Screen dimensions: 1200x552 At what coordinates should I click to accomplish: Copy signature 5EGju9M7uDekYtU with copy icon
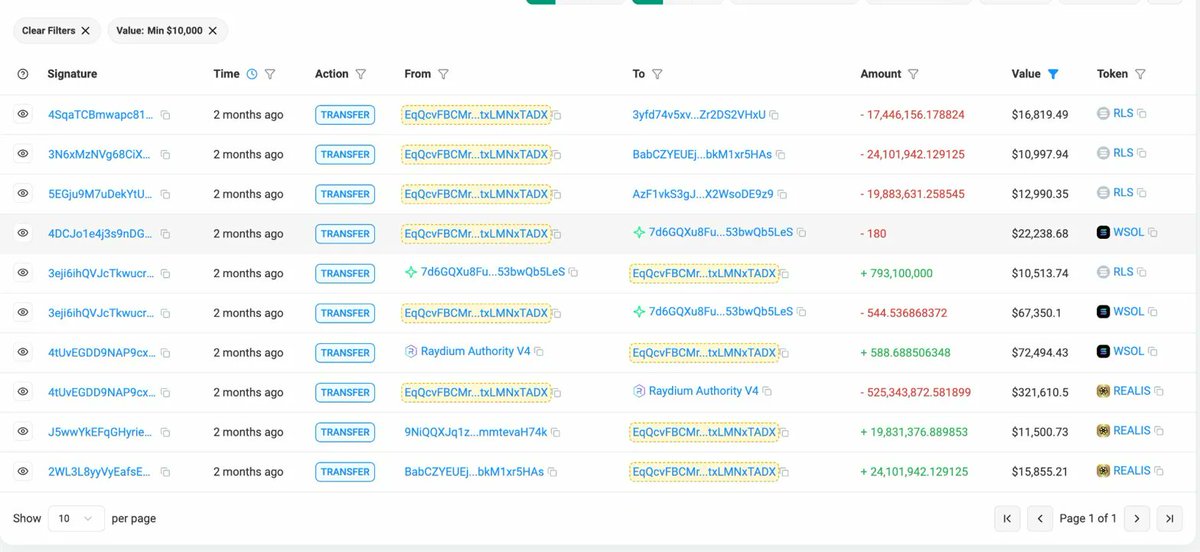point(165,195)
